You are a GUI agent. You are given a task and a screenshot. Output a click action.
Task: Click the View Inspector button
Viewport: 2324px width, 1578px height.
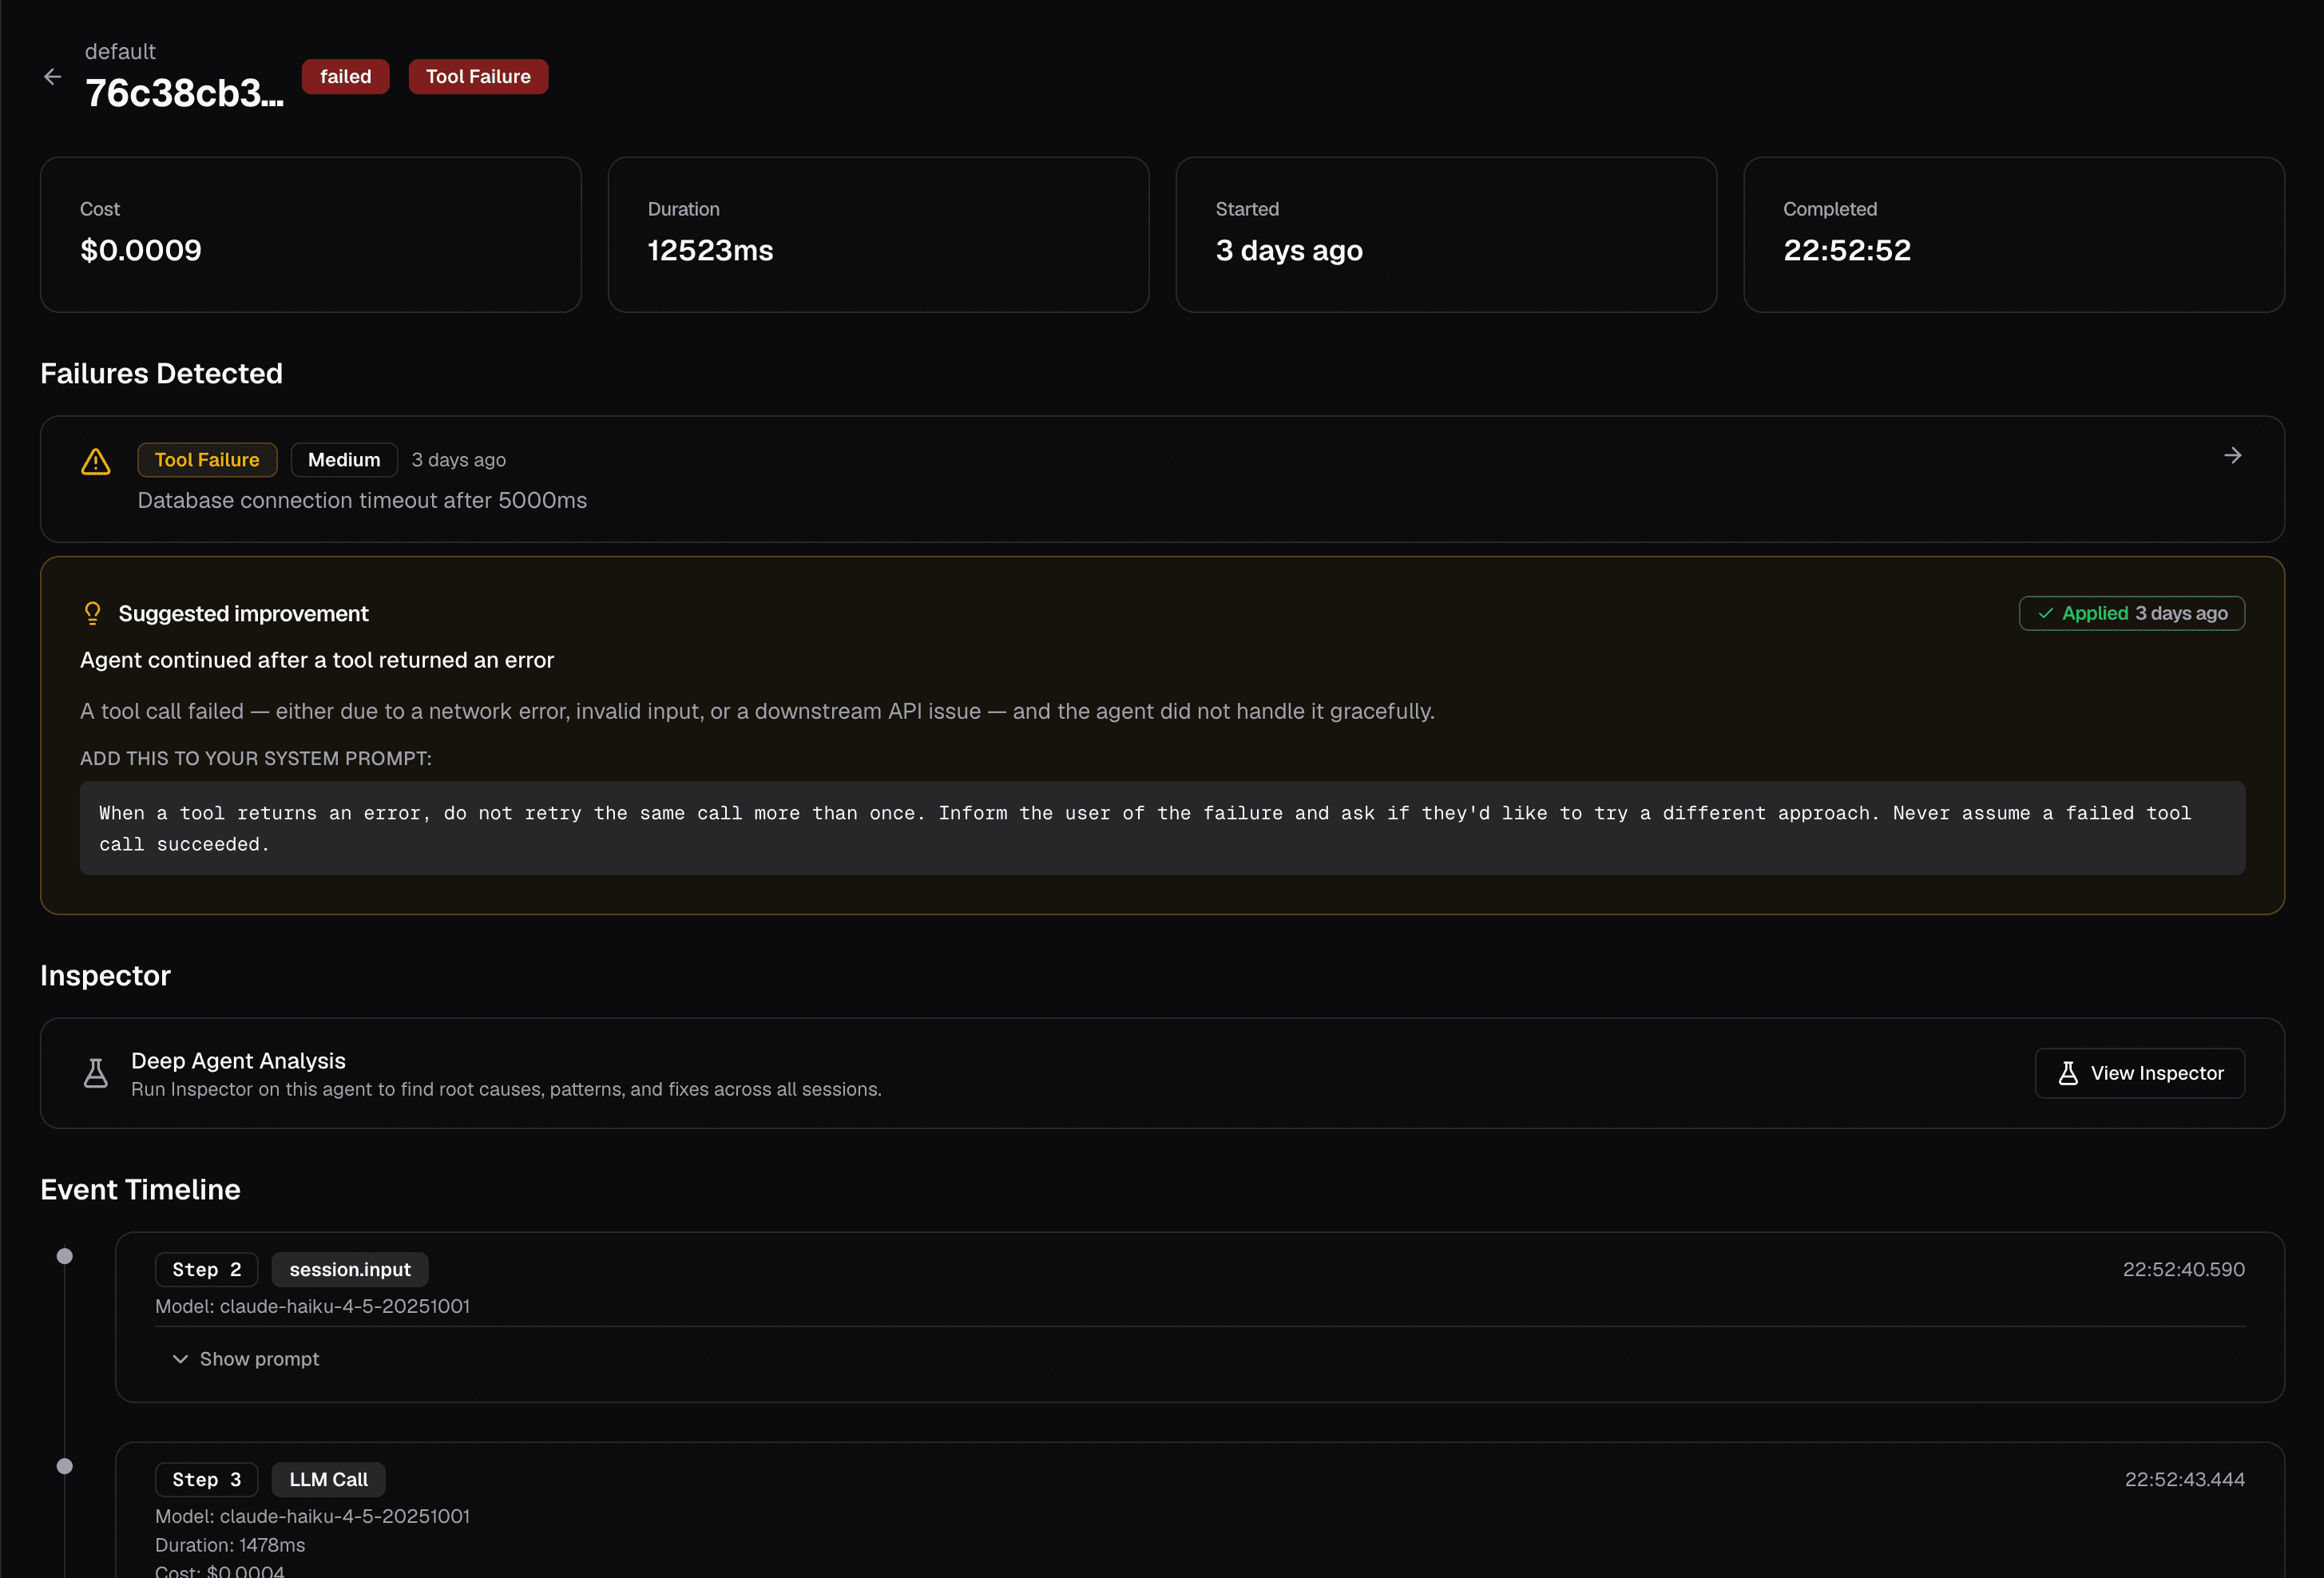tap(2139, 1073)
